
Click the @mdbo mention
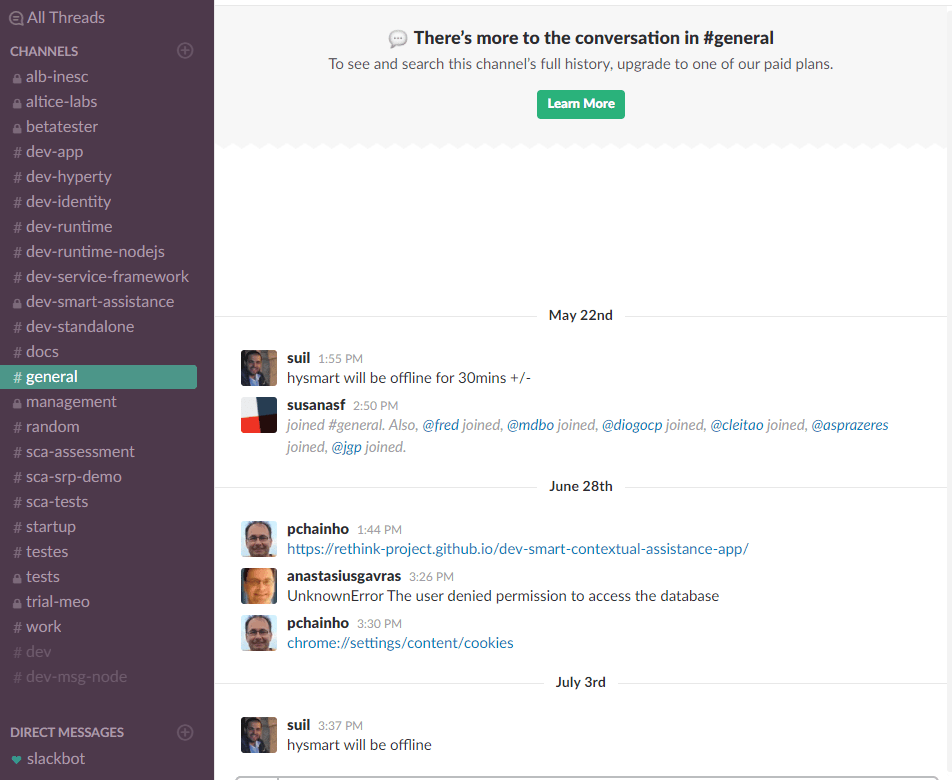(x=531, y=425)
